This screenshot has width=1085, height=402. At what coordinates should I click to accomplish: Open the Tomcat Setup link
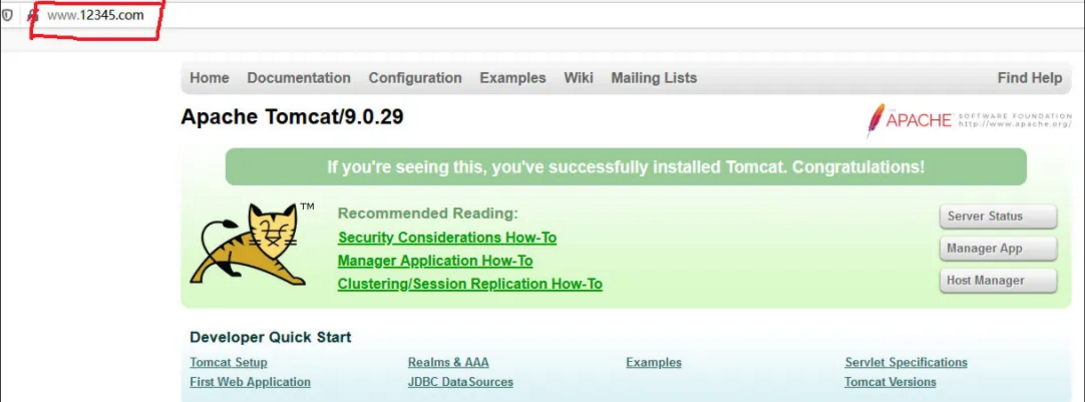coord(228,363)
